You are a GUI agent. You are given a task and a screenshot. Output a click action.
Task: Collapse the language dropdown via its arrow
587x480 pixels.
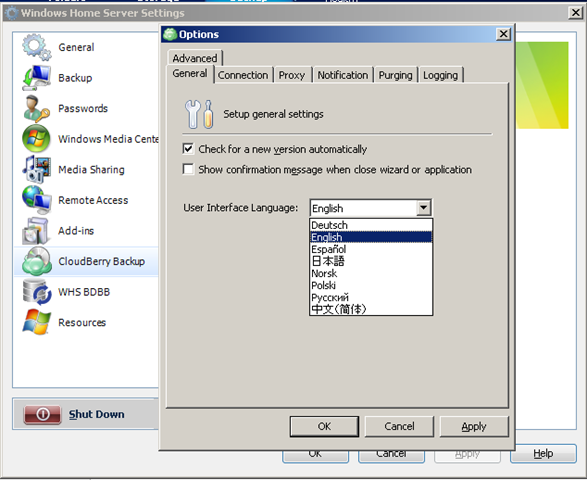423,208
